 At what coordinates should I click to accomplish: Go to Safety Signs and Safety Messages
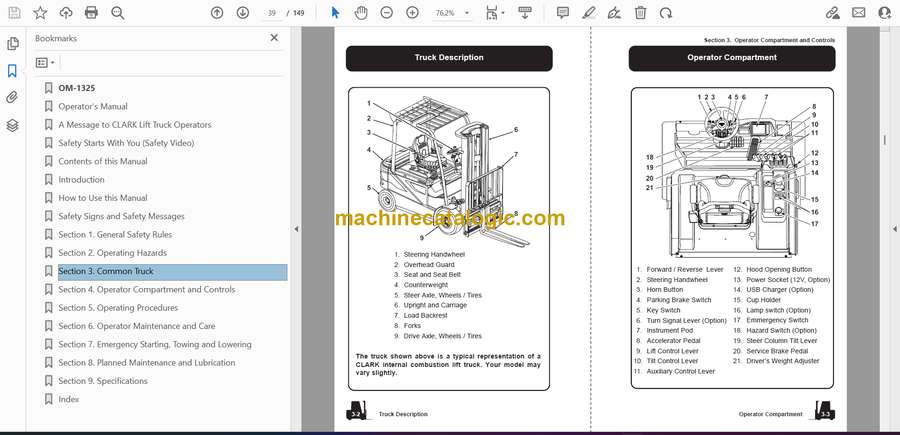pyautogui.click(x=122, y=216)
